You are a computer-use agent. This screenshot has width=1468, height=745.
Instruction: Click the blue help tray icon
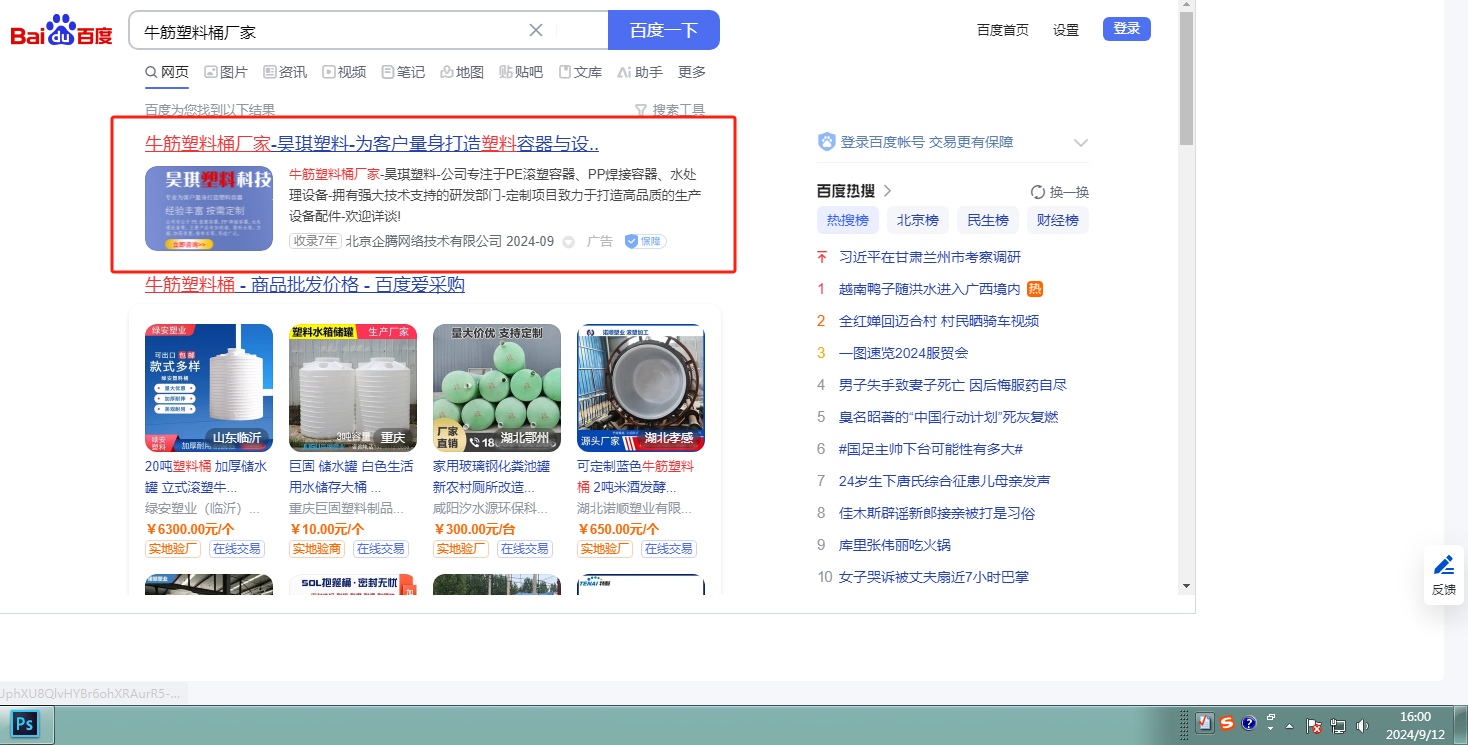point(1249,723)
